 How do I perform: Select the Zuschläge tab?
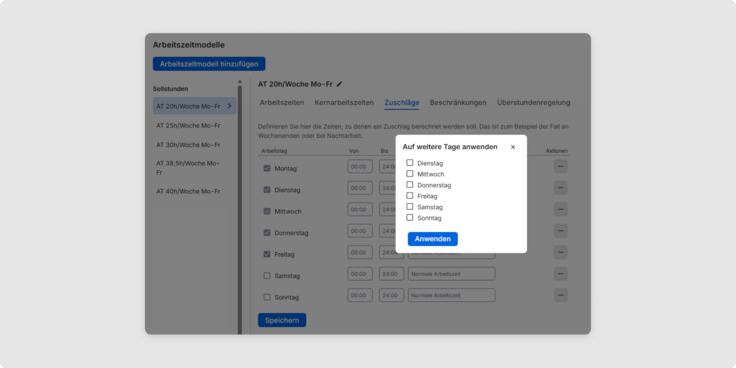pyautogui.click(x=402, y=102)
